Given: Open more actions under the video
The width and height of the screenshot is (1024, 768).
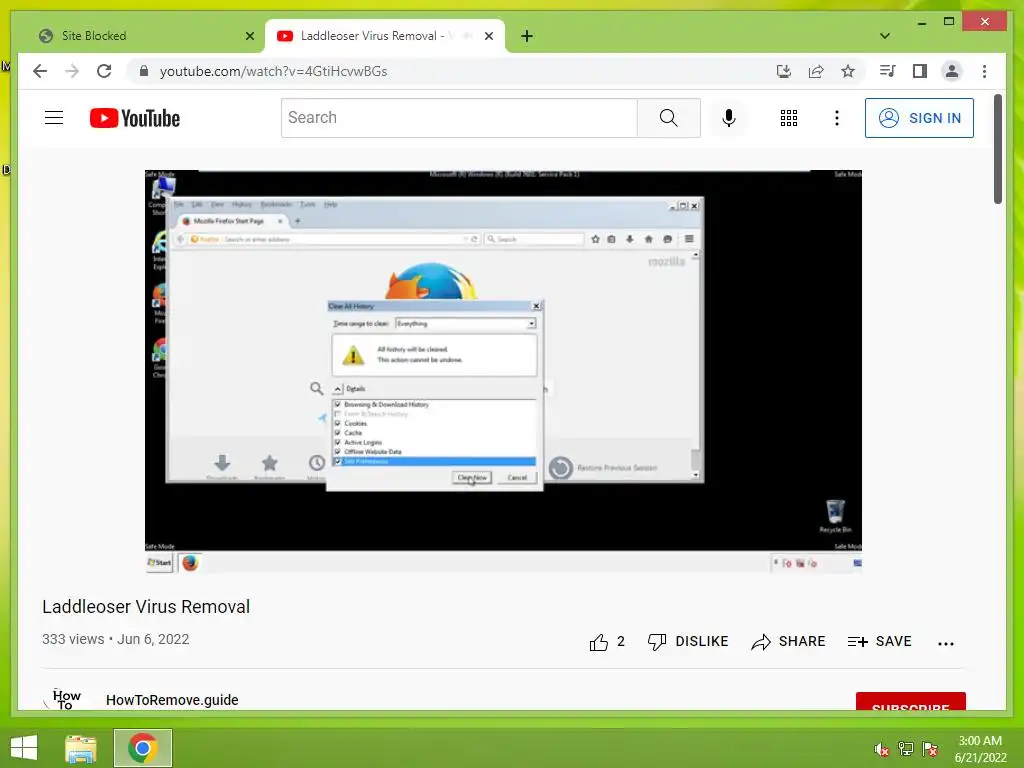Looking at the screenshot, I should [946, 643].
